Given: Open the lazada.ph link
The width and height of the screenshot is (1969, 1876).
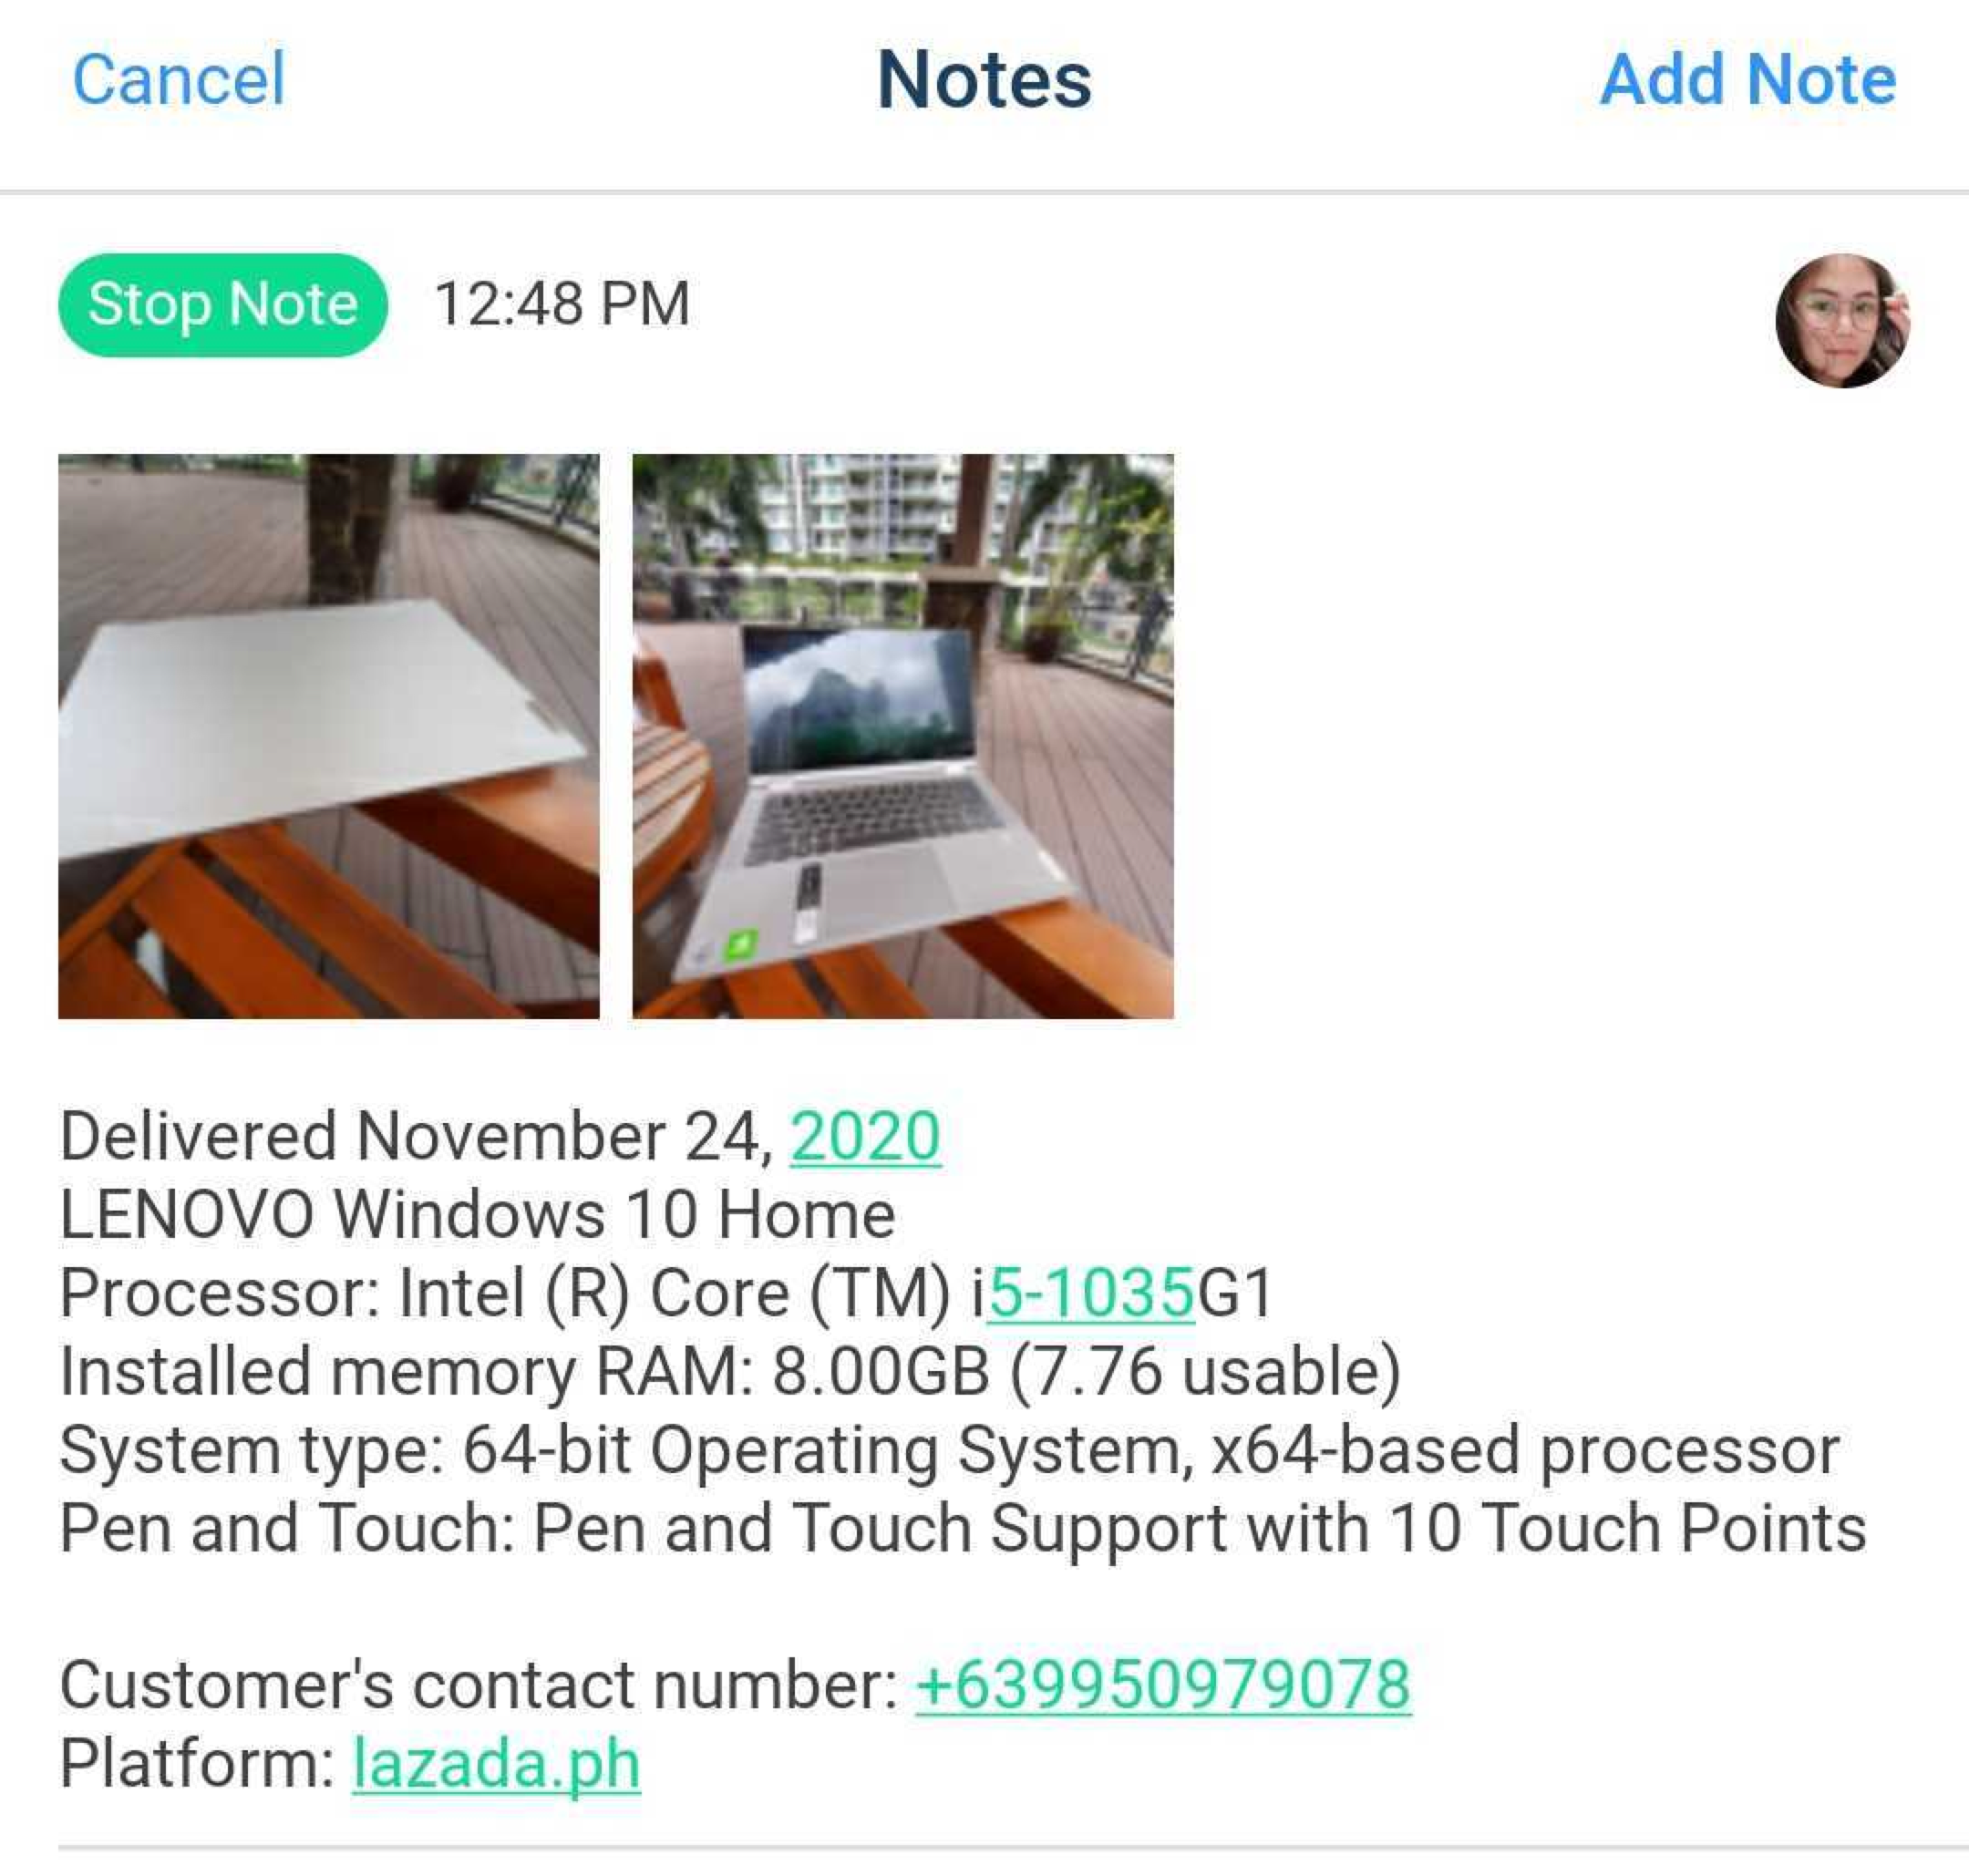Looking at the screenshot, I should pos(496,1762).
